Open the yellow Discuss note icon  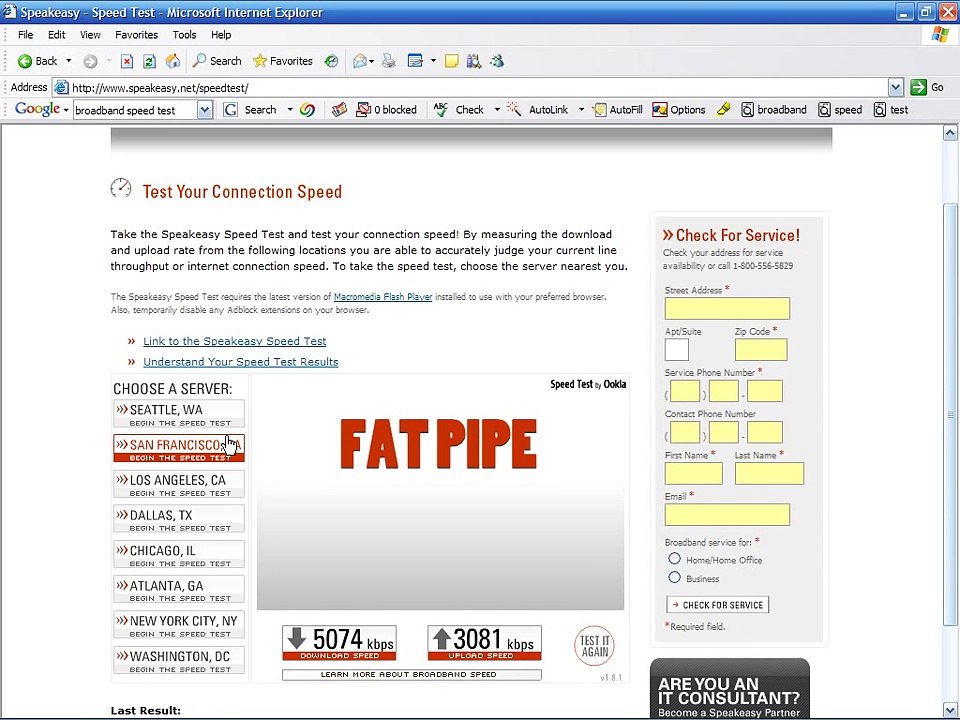[452, 61]
